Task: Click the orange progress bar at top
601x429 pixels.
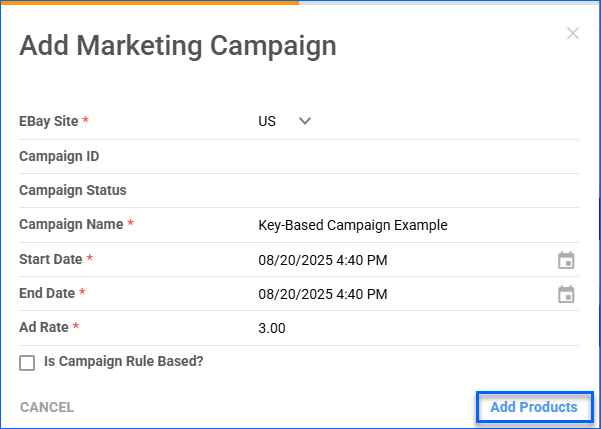Action: tap(150, 2)
